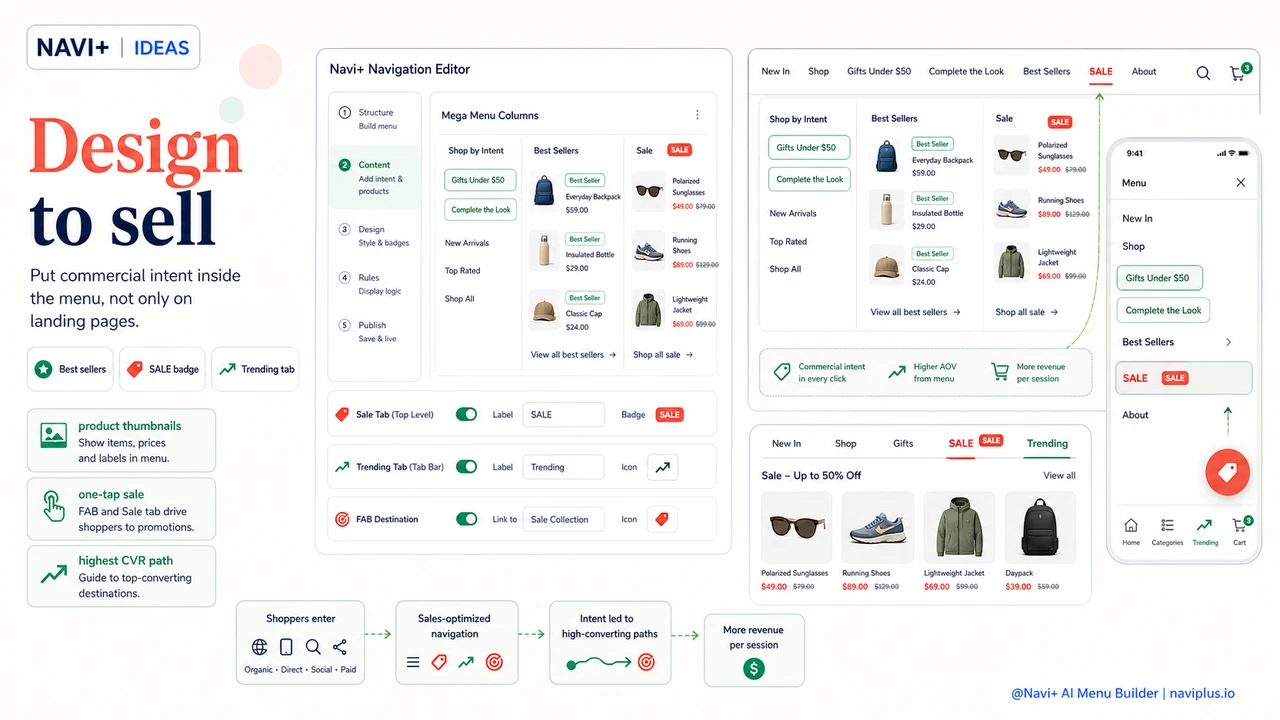The image size is (1280, 720).
Task: Click the Higher AOV trend icon
Action: click(x=896, y=372)
